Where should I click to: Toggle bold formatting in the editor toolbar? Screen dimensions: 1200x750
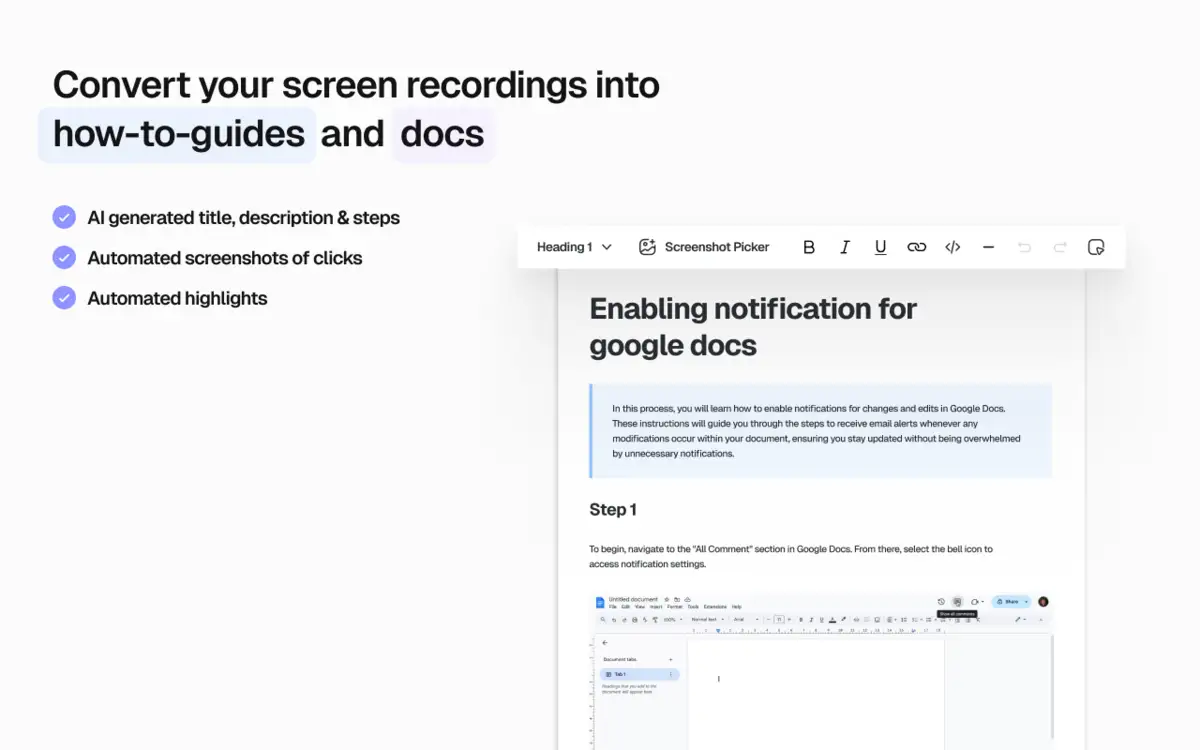pos(809,247)
